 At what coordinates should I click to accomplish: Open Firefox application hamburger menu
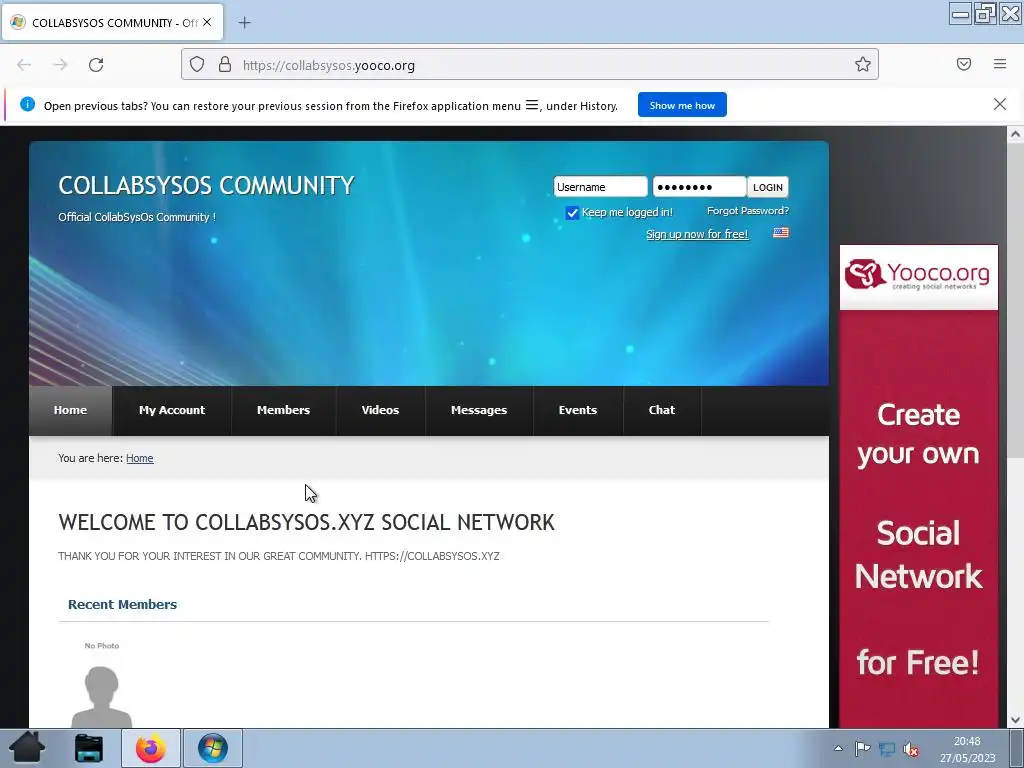pyautogui.click(x=1000, y=64)
